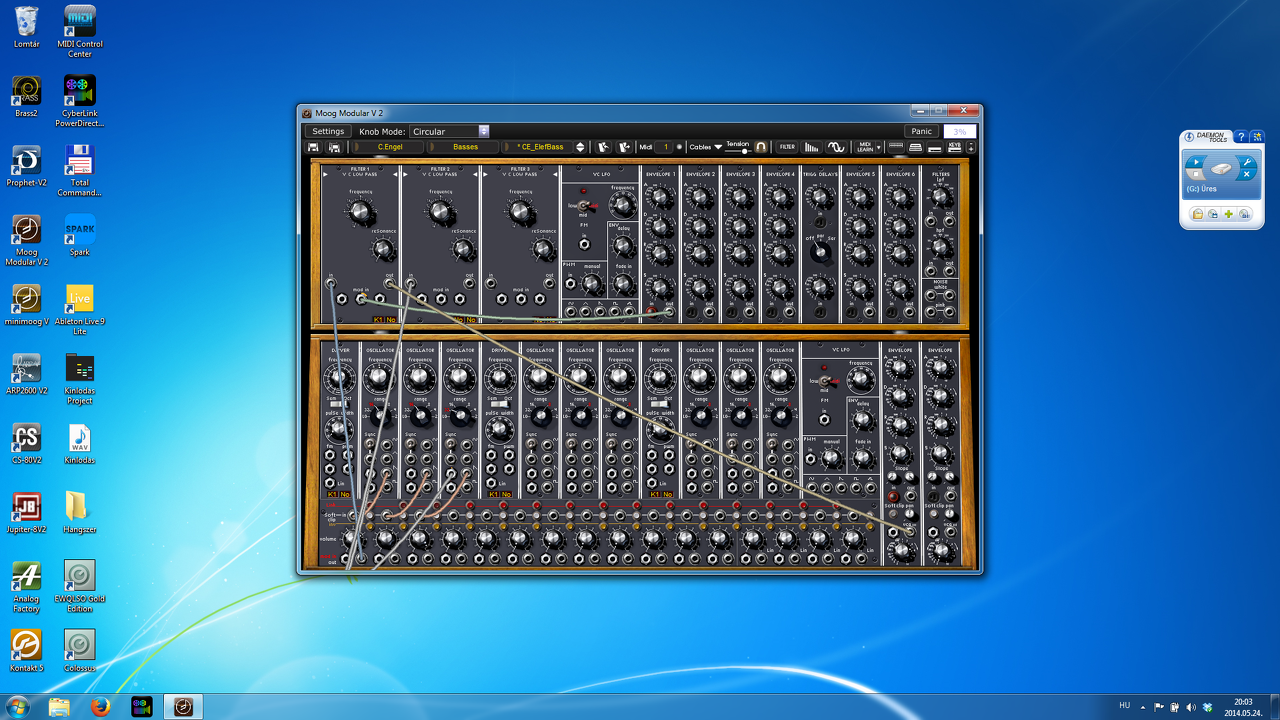
Task: Open the Knob Mode Circular dropdown
Action: coord(449,131)
